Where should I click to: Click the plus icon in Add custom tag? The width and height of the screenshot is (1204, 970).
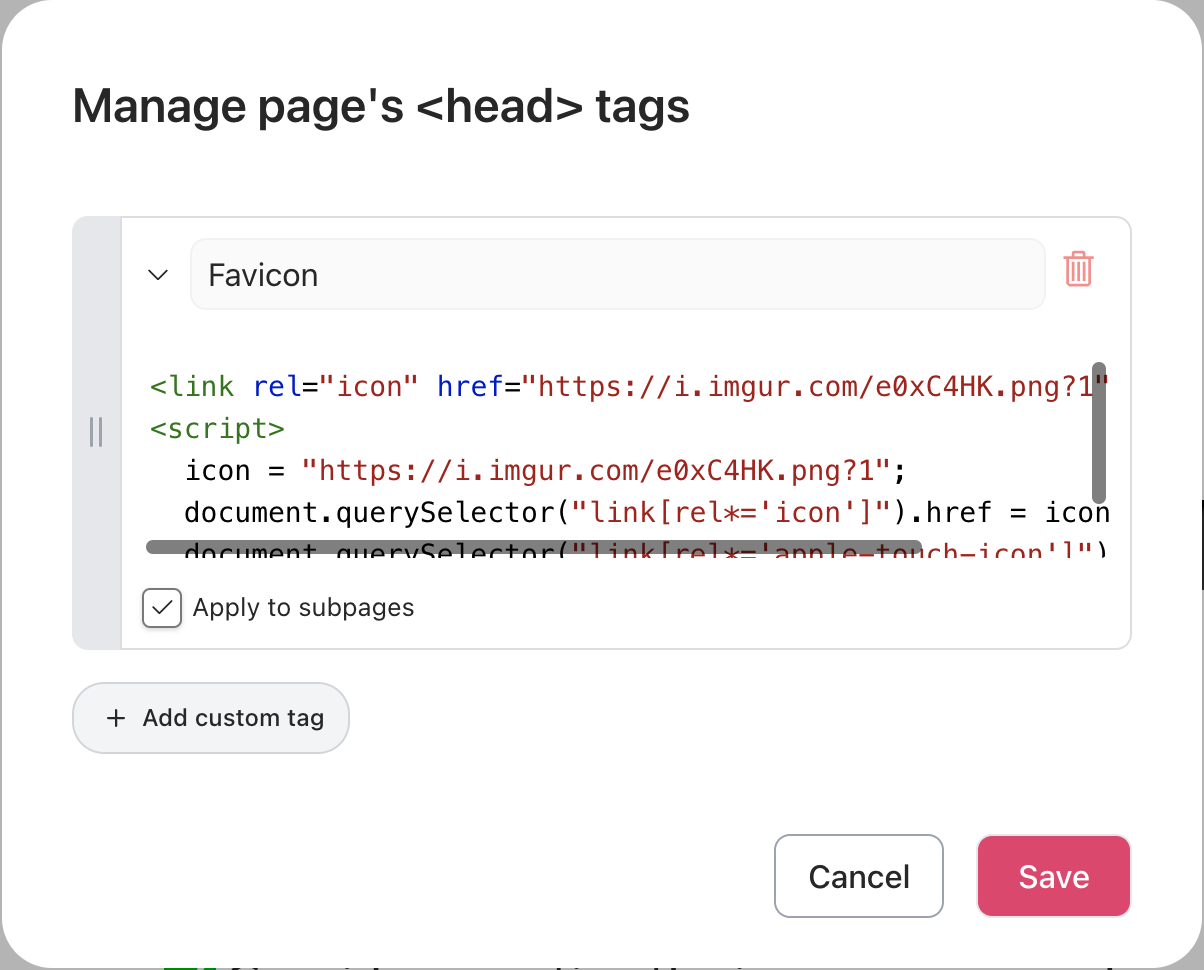click(116, 718)
